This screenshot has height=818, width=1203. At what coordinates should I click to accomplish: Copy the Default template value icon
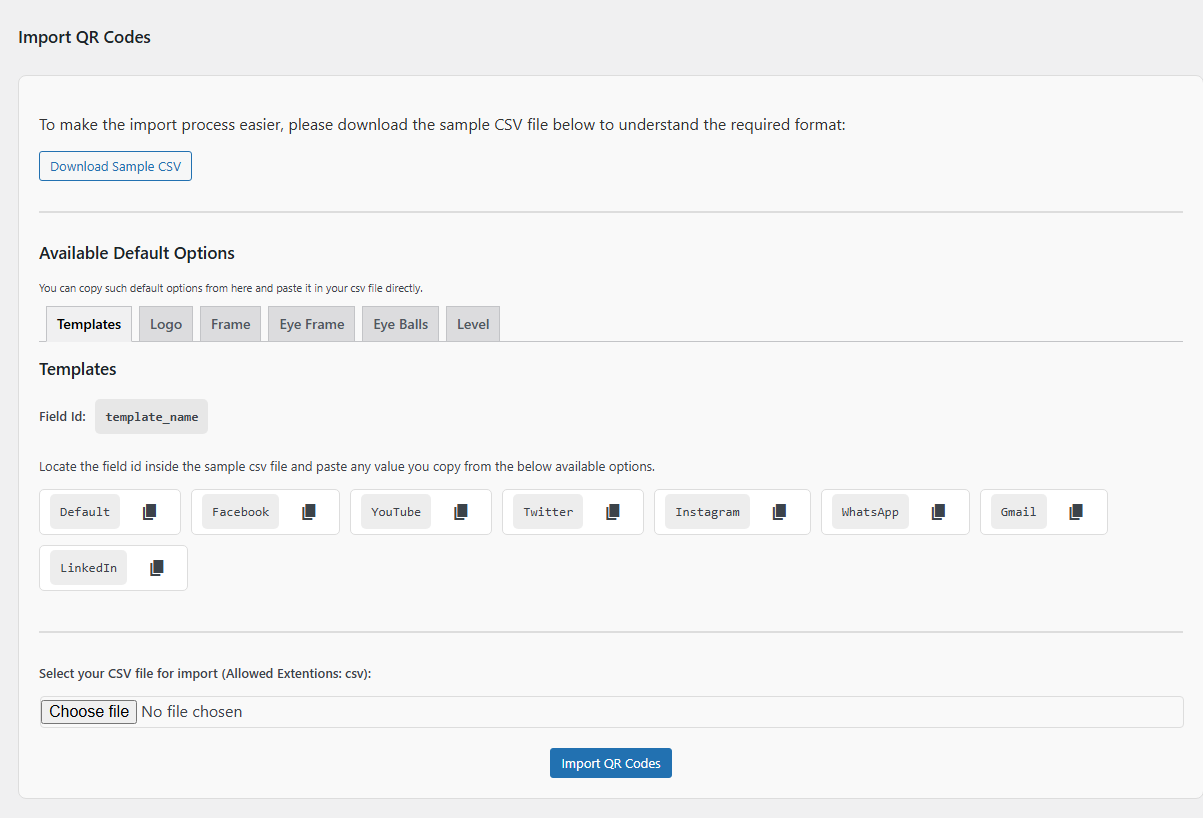pos(150,512)
